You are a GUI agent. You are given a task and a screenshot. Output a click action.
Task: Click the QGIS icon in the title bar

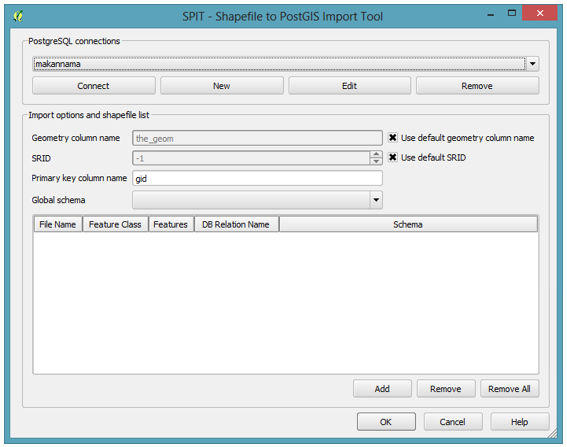pyautogui.click(x=17, y=16)
